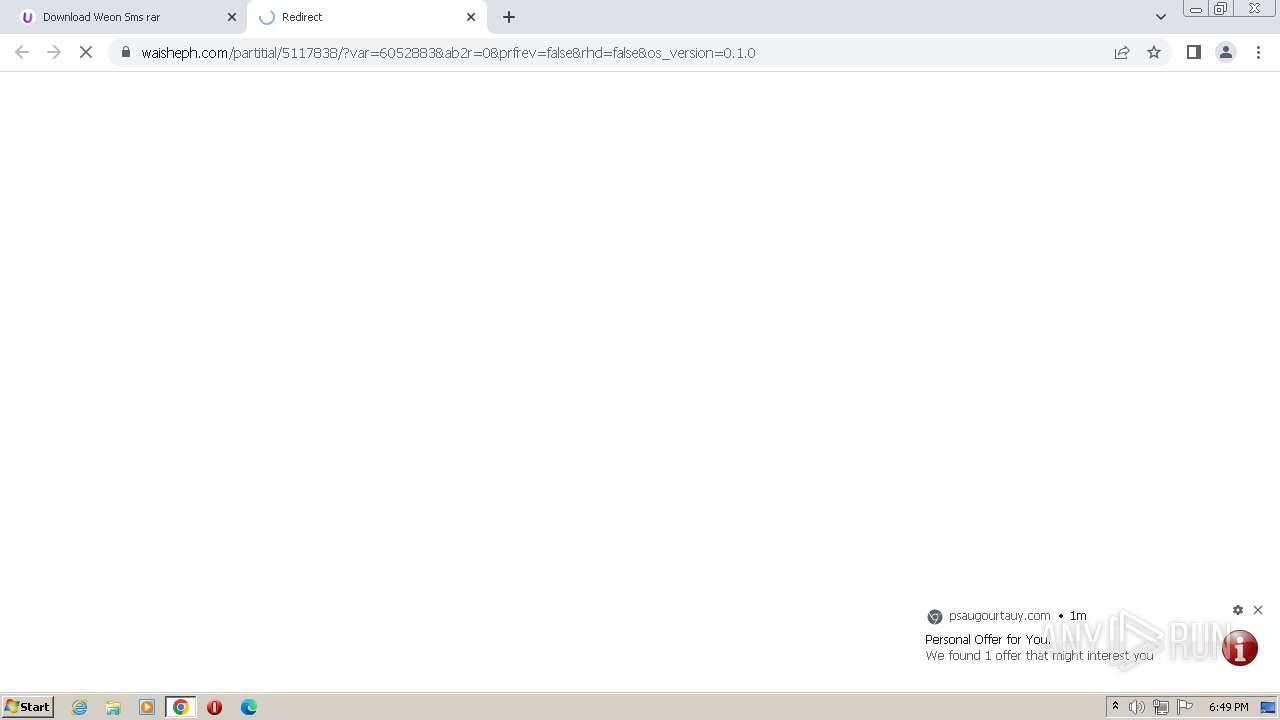This screenshot has height=720, width=1280.
Task: Select the Chrome taskbar button
Action: point(181,707)
